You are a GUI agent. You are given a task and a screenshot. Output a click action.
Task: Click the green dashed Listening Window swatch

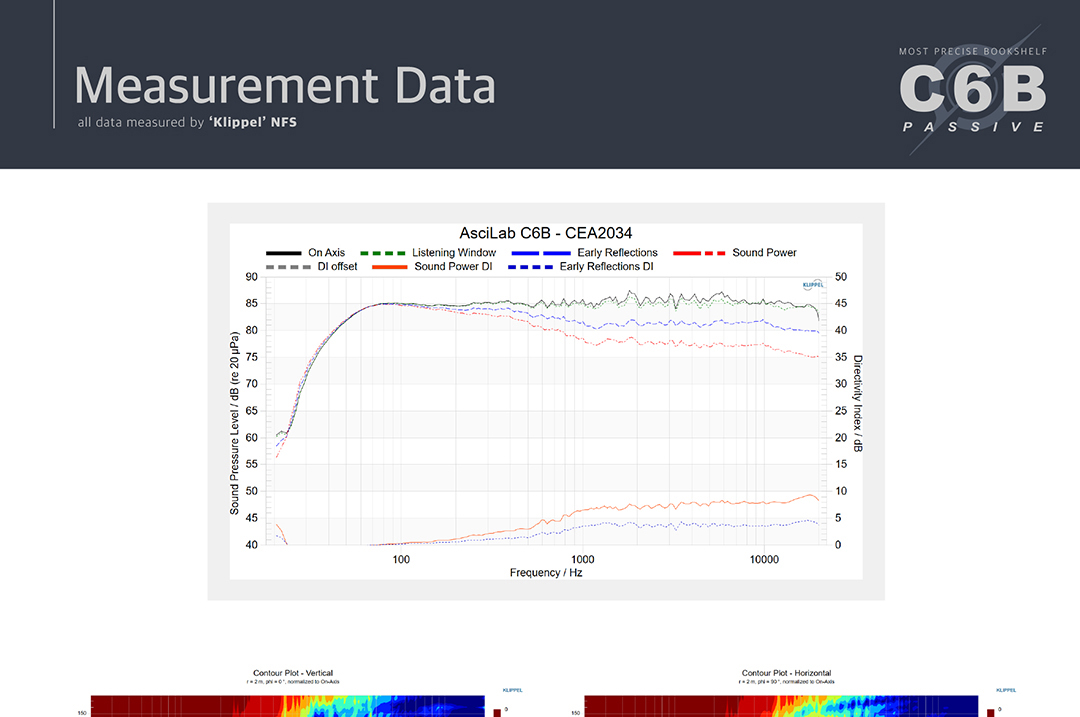382,253
